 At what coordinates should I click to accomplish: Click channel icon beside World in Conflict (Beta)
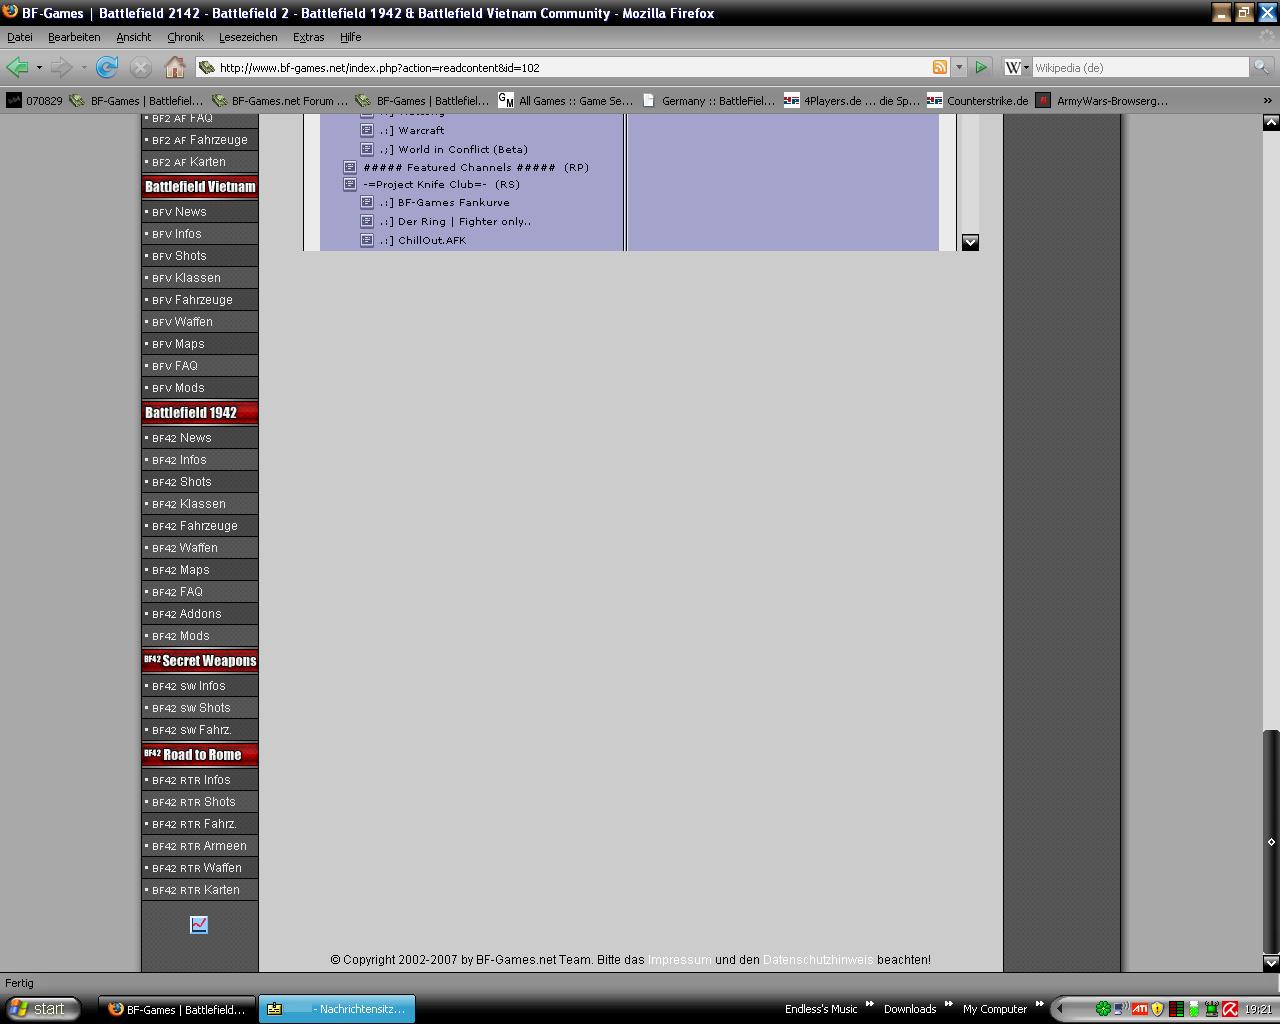click(x=367, y=149)
